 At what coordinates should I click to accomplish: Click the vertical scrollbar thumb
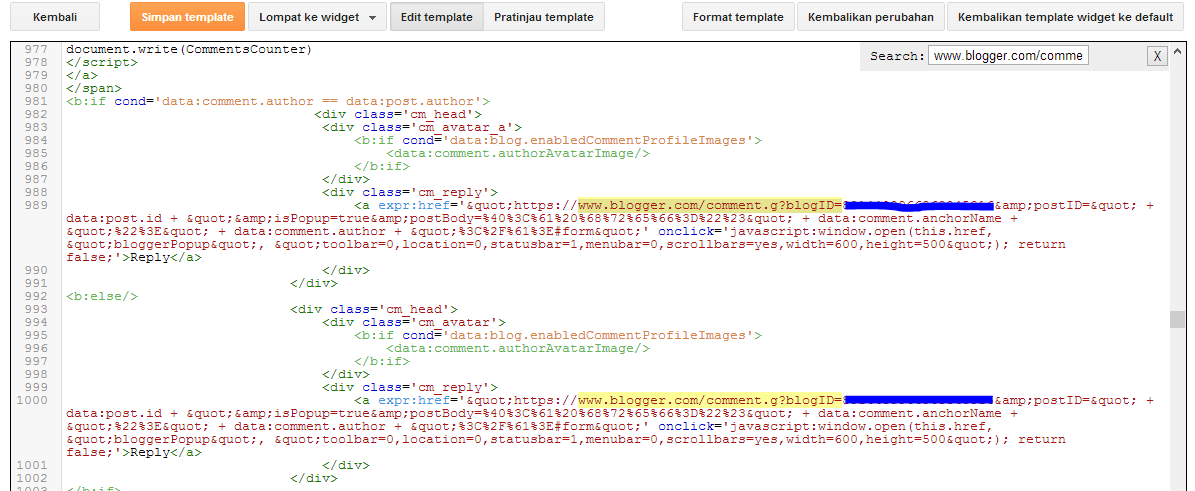(1177, 318)
